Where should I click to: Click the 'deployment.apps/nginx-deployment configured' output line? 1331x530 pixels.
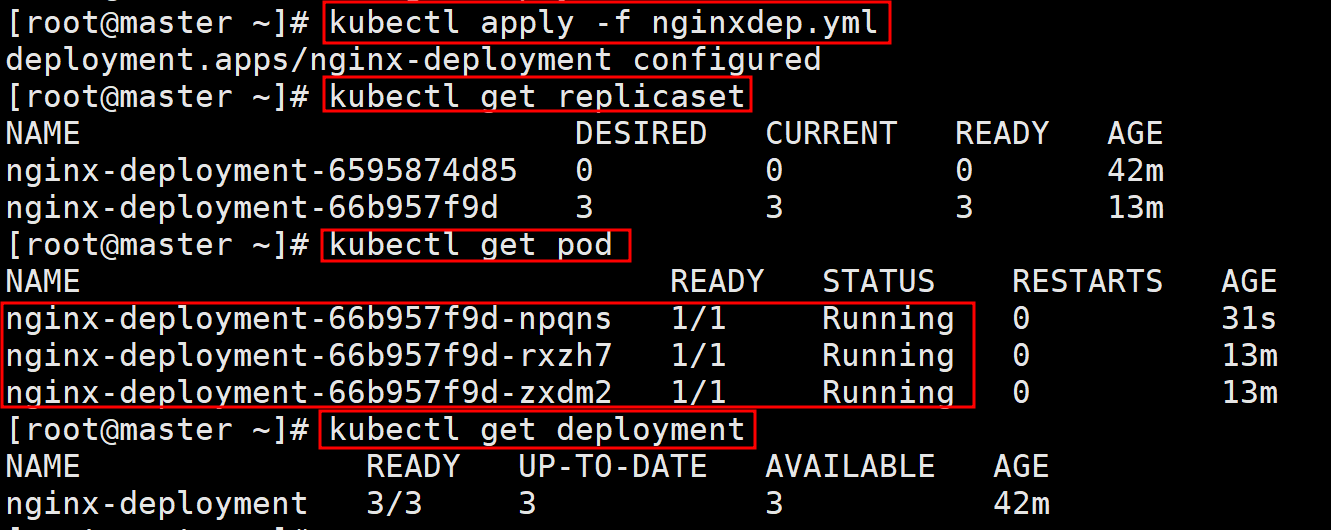(x=413, y=60)
